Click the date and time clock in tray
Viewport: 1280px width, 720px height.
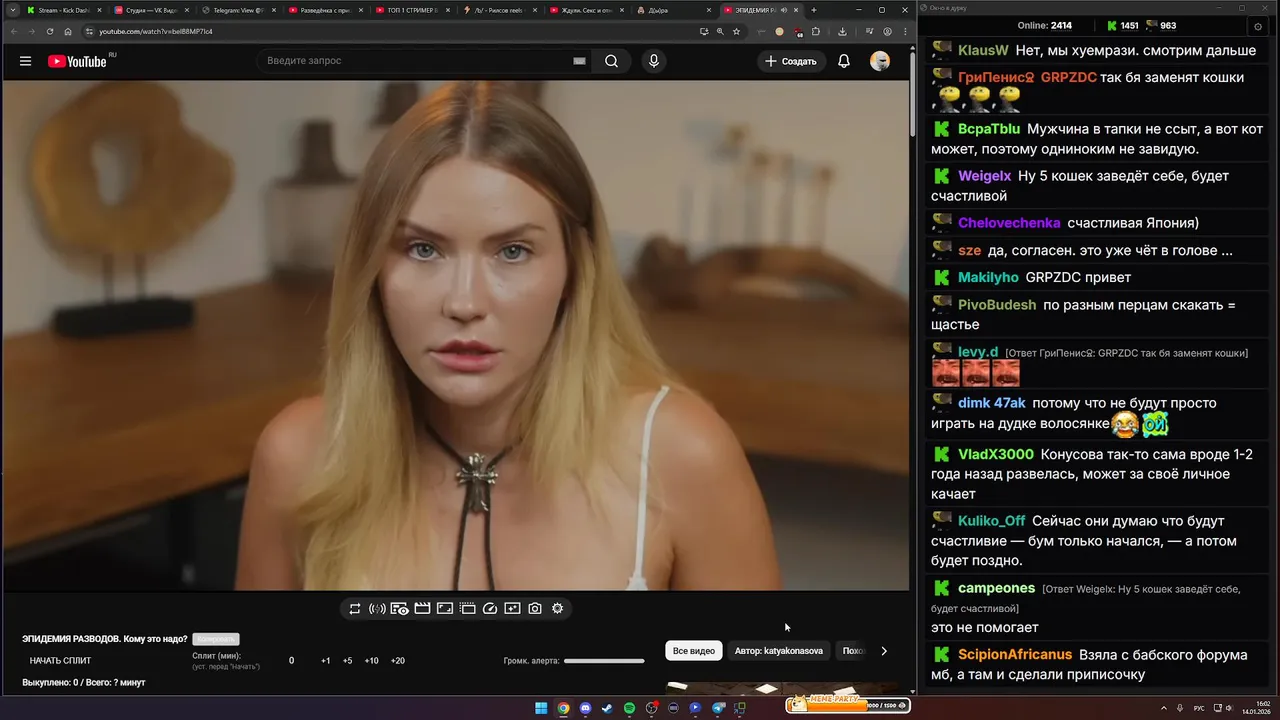coord(1255,708)
